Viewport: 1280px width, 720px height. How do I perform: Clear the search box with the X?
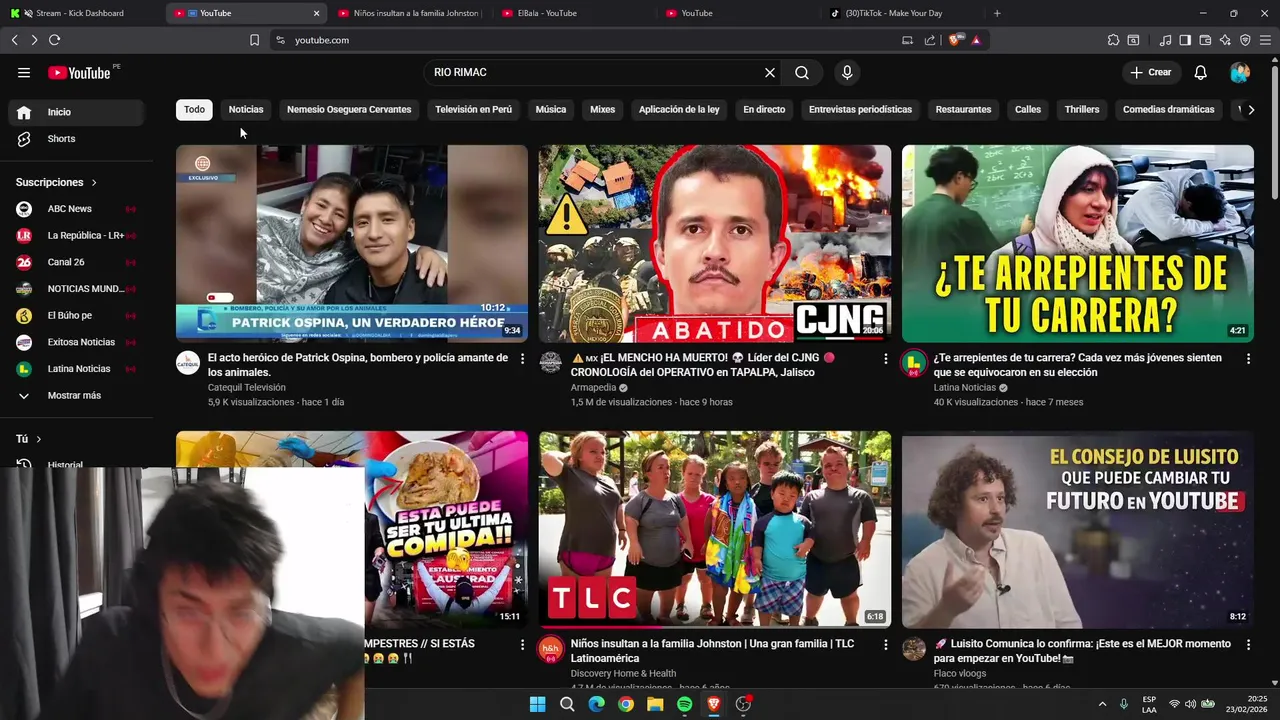770,72
